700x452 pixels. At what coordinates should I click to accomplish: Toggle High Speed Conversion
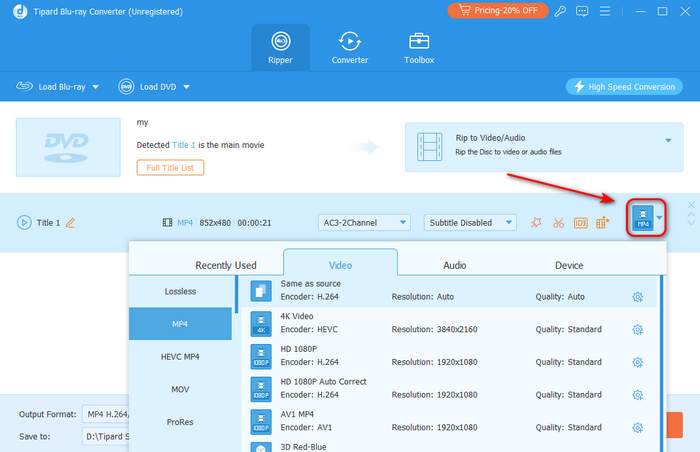(x=624, y=87)
